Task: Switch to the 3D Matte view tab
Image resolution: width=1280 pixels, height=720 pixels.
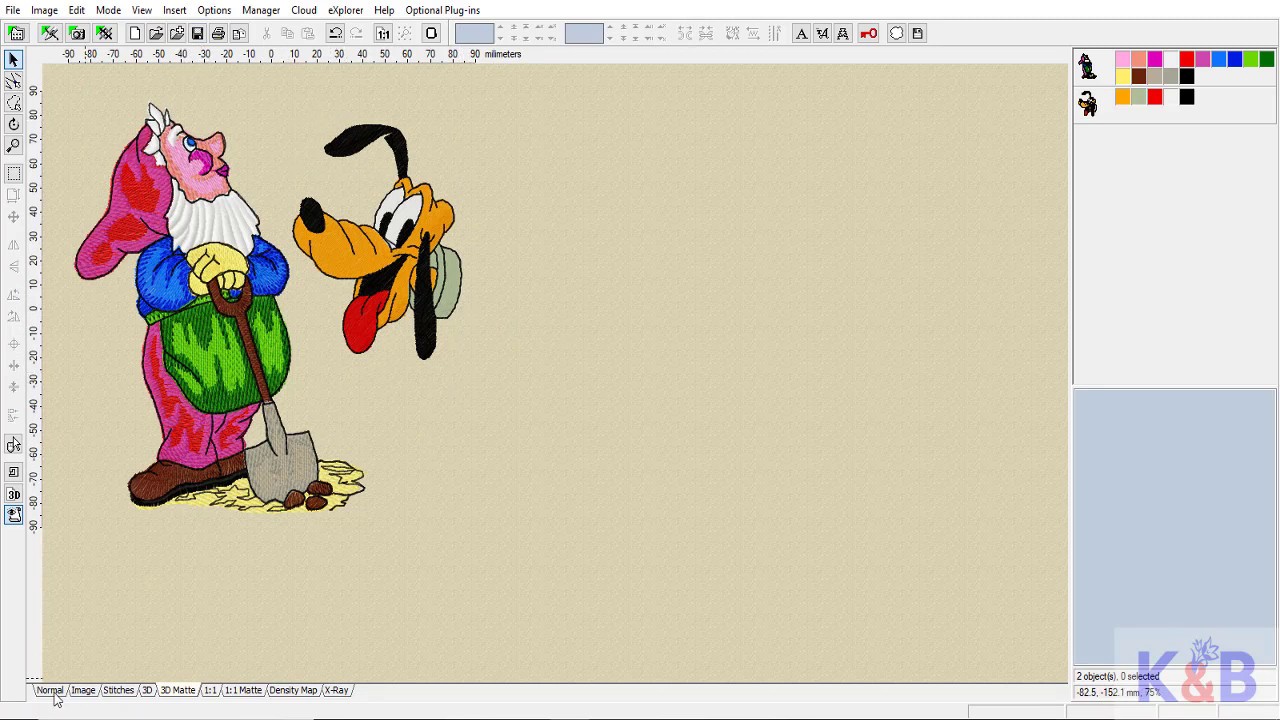Action: pos(178,690)
